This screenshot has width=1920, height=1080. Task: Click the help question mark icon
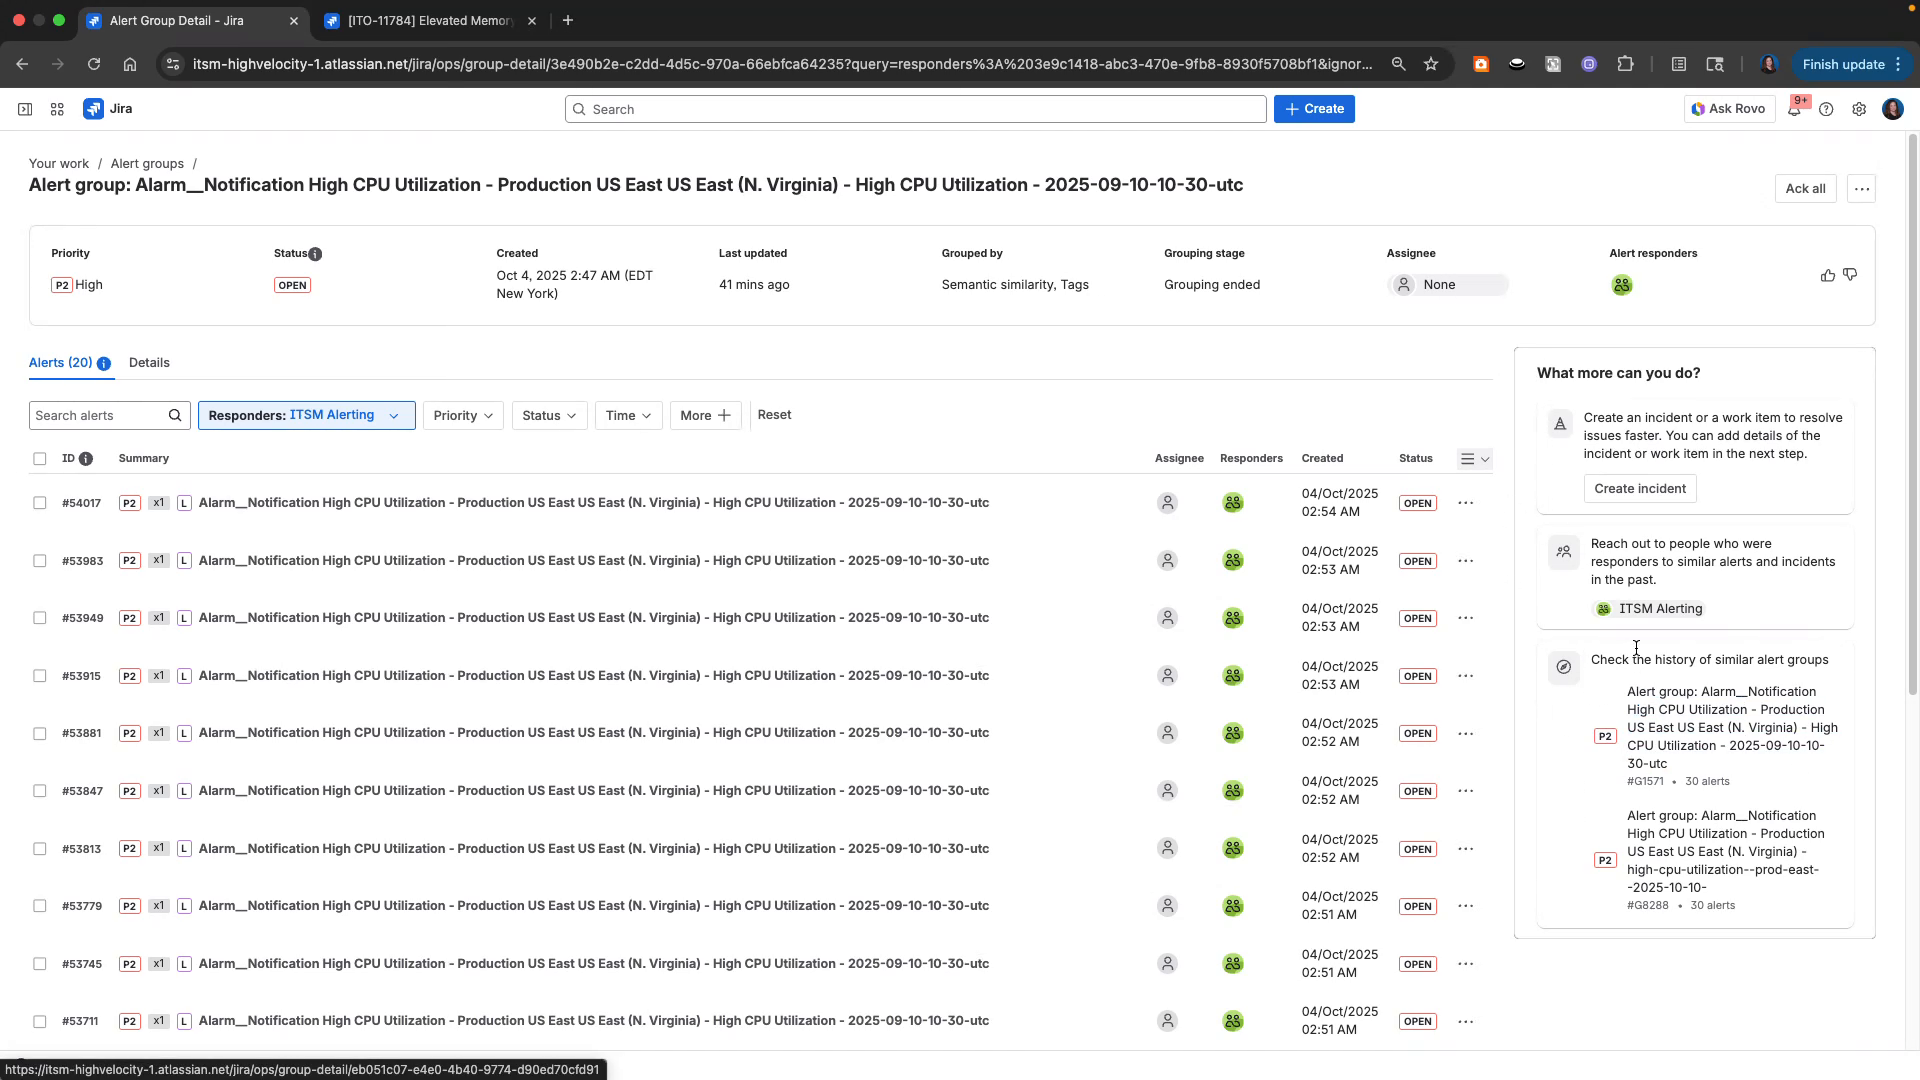[x=1827, y=109]
